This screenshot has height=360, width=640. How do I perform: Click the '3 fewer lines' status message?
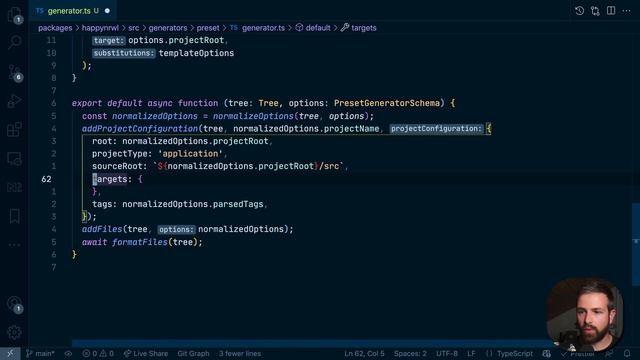(x=240, y=353)
